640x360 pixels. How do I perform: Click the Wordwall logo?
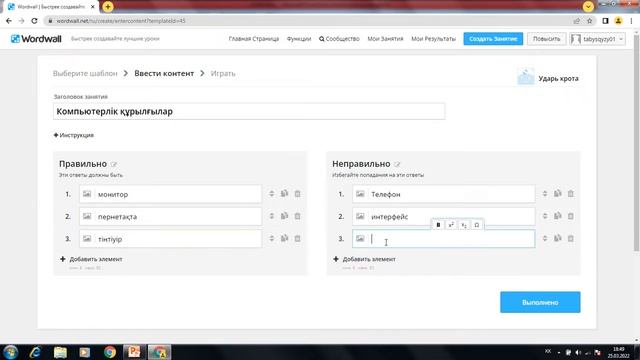[x=36, y=39]
